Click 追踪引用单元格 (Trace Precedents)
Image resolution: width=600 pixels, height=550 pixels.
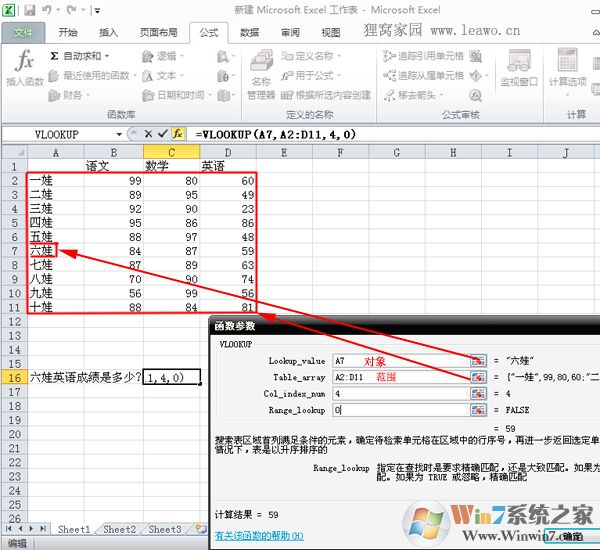pos(423,57)
